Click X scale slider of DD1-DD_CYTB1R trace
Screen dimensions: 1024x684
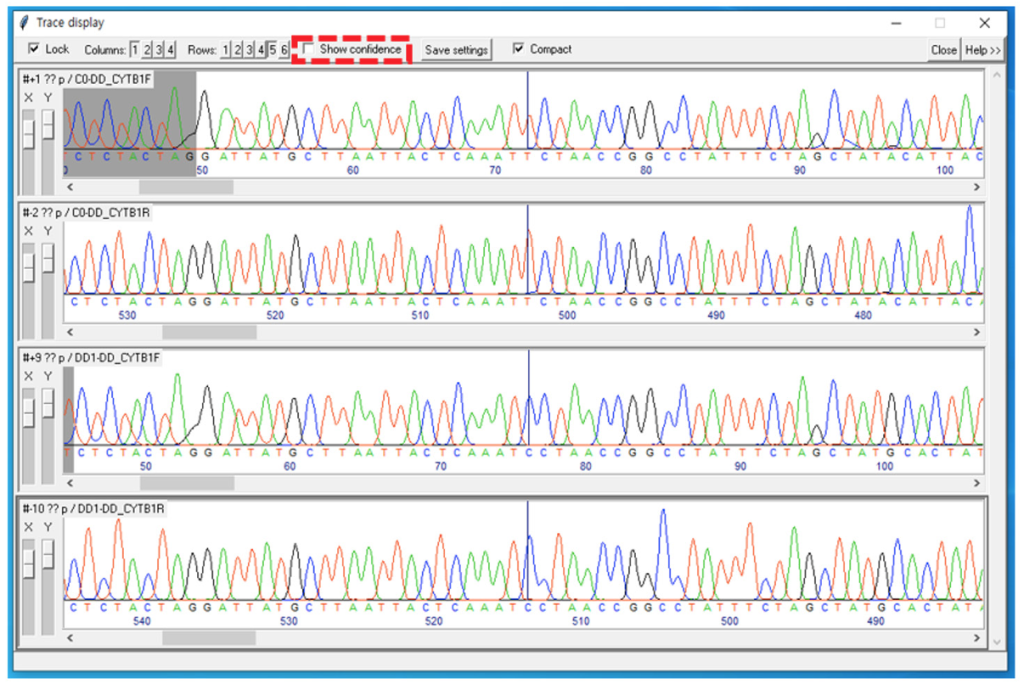point(28,562)
